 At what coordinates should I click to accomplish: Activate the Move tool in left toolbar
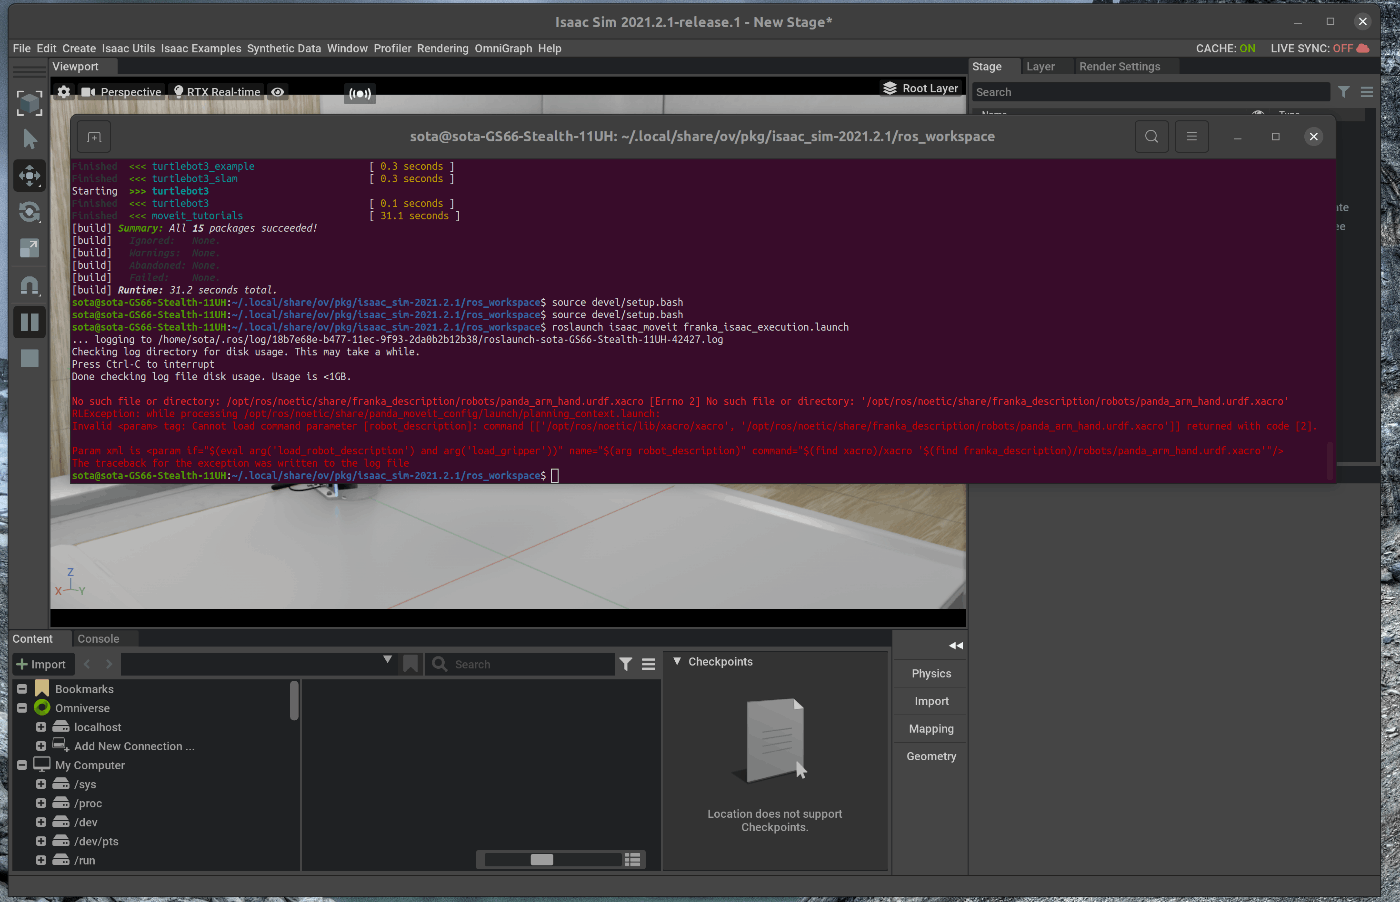pyautogui.click(x=30, y=175)
